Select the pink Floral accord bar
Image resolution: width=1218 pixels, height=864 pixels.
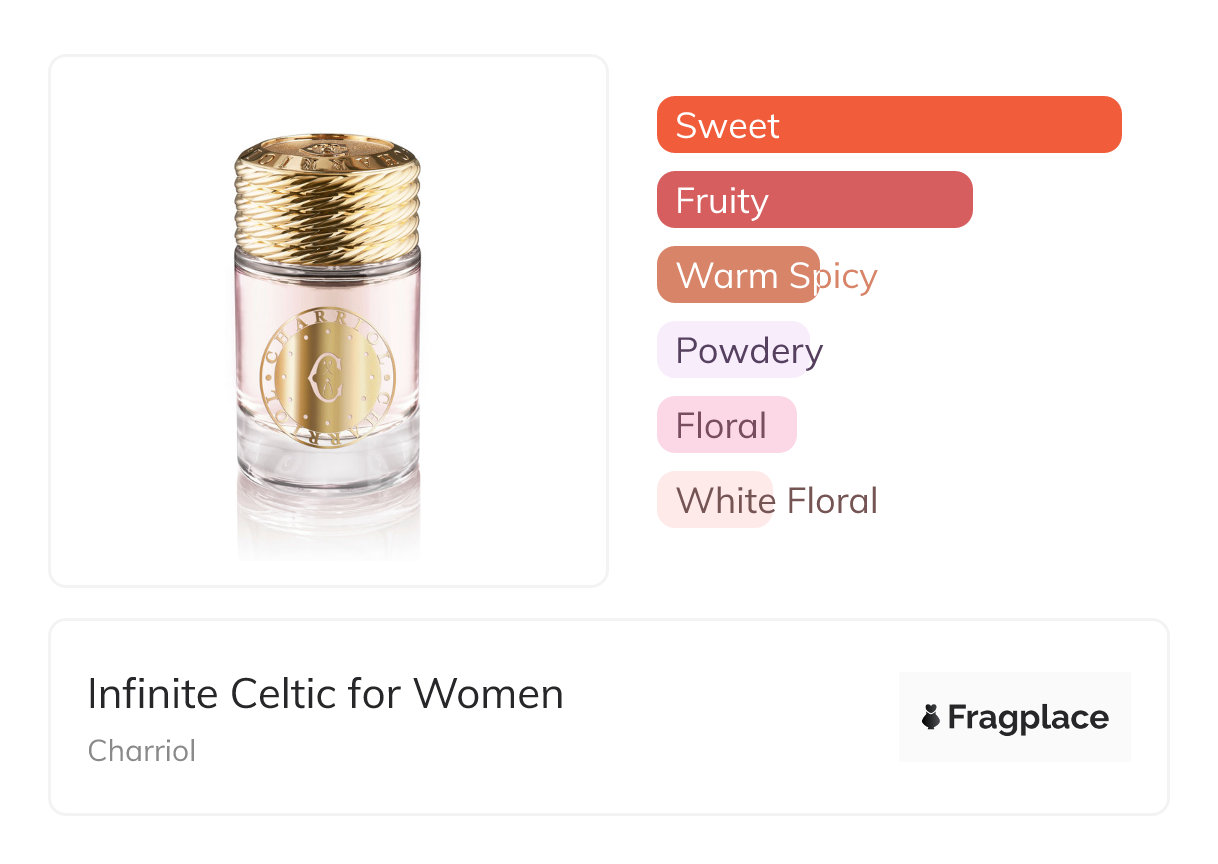pos(726,425)
